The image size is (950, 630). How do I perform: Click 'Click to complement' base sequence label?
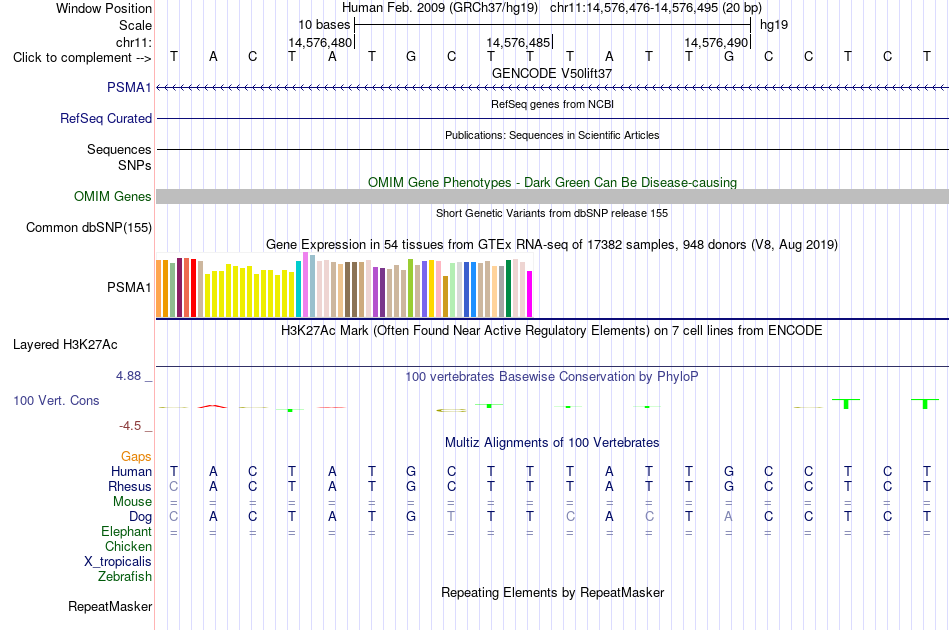tap(82, 58)
